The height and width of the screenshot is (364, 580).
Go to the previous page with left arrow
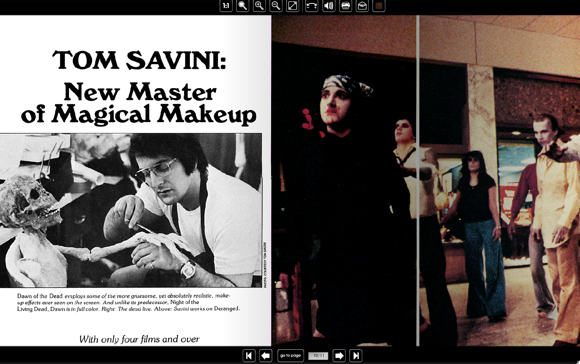coord(266,355)
